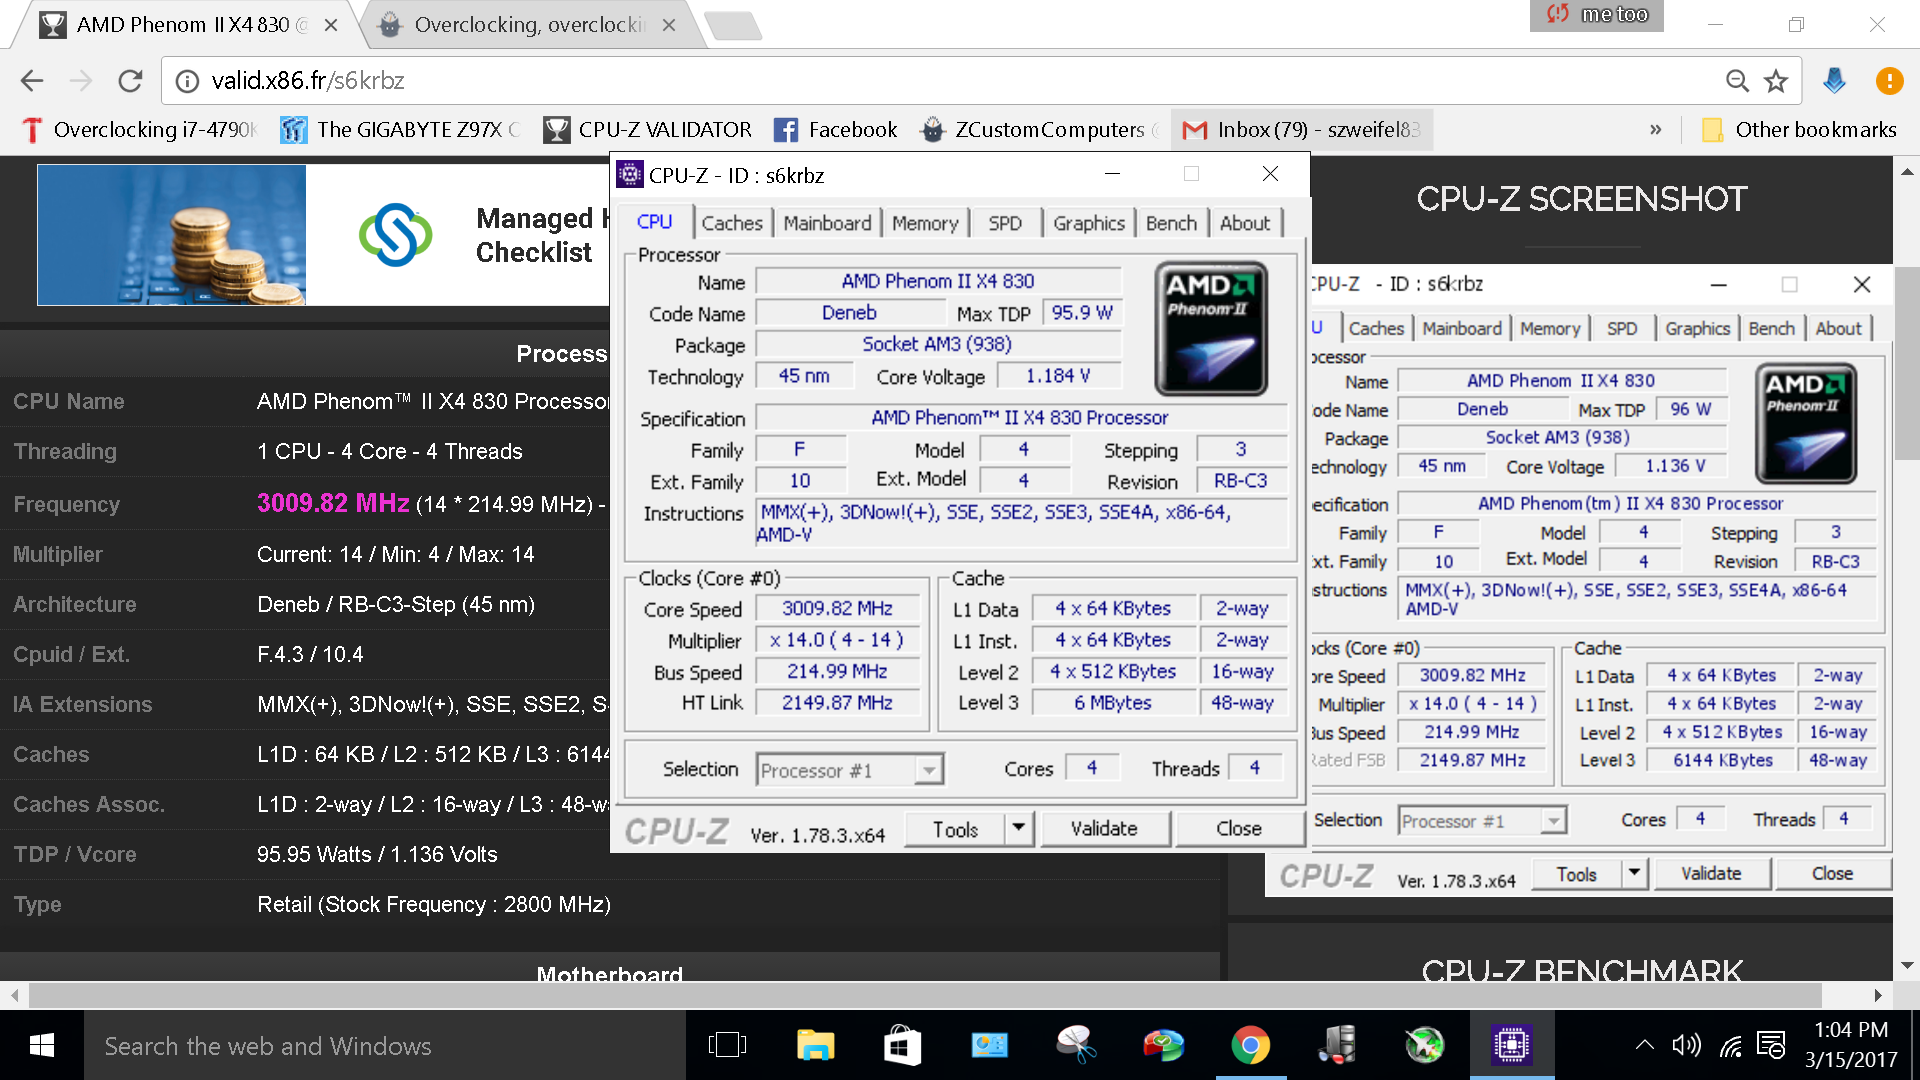
Task: Open Overclocking i7-4790k bookmark
Action: tap(140, 130)
